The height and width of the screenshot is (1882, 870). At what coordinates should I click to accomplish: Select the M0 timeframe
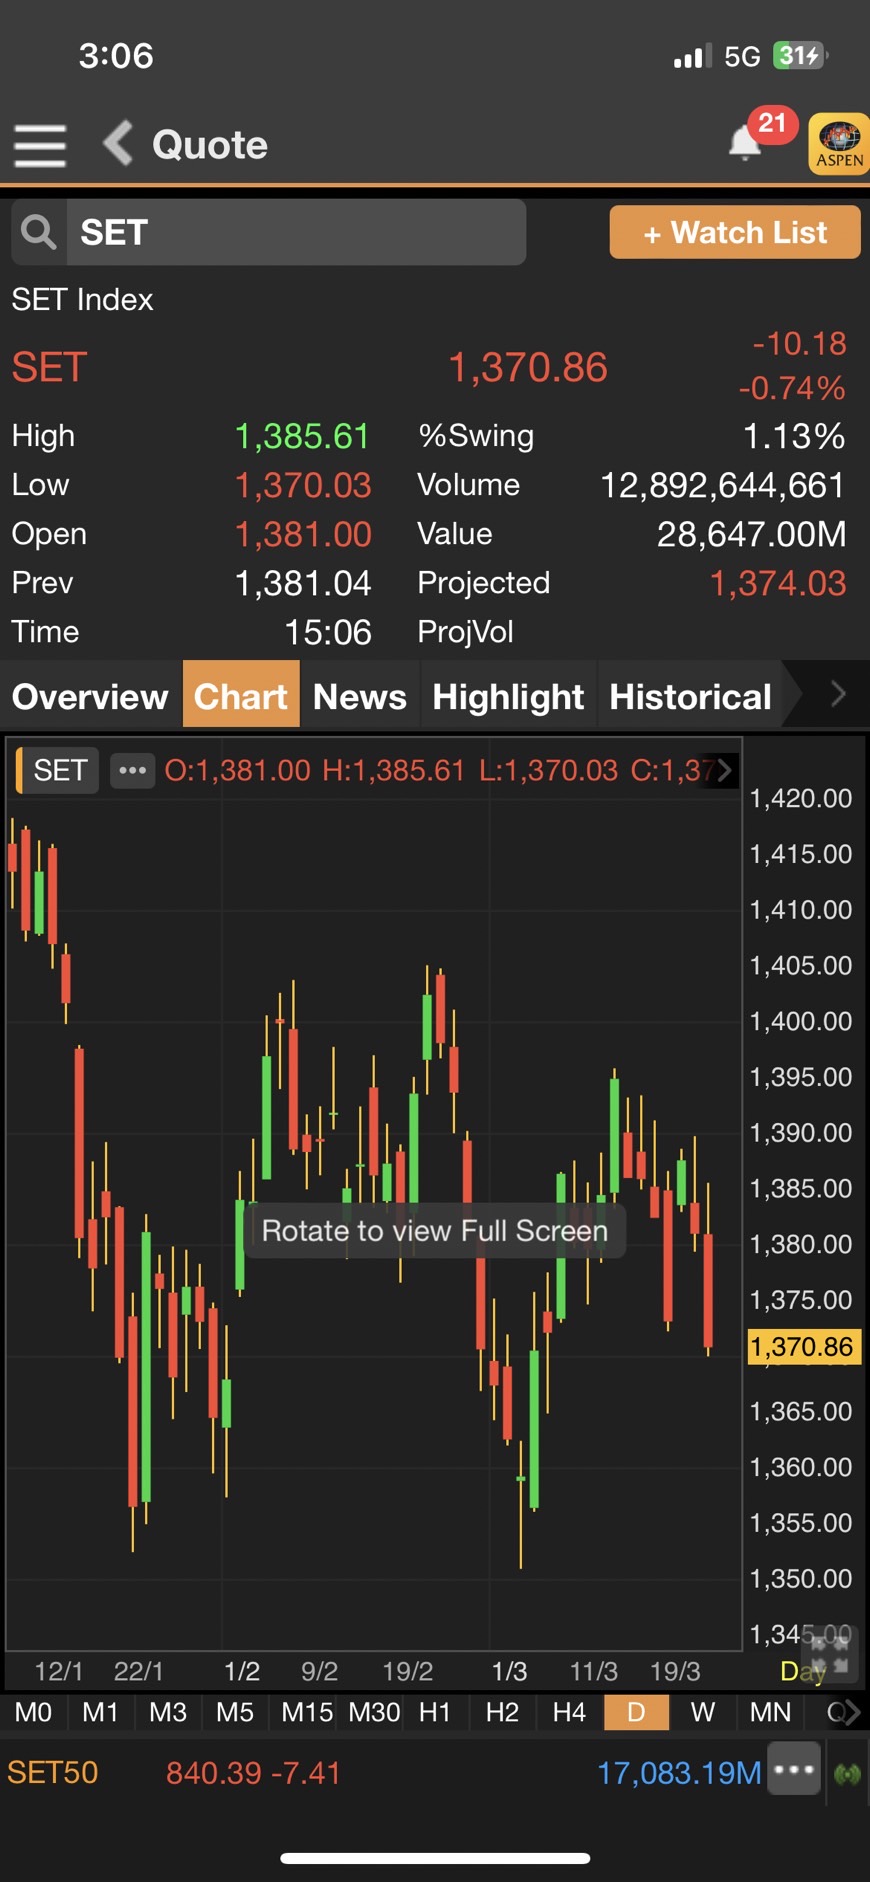33,1712
